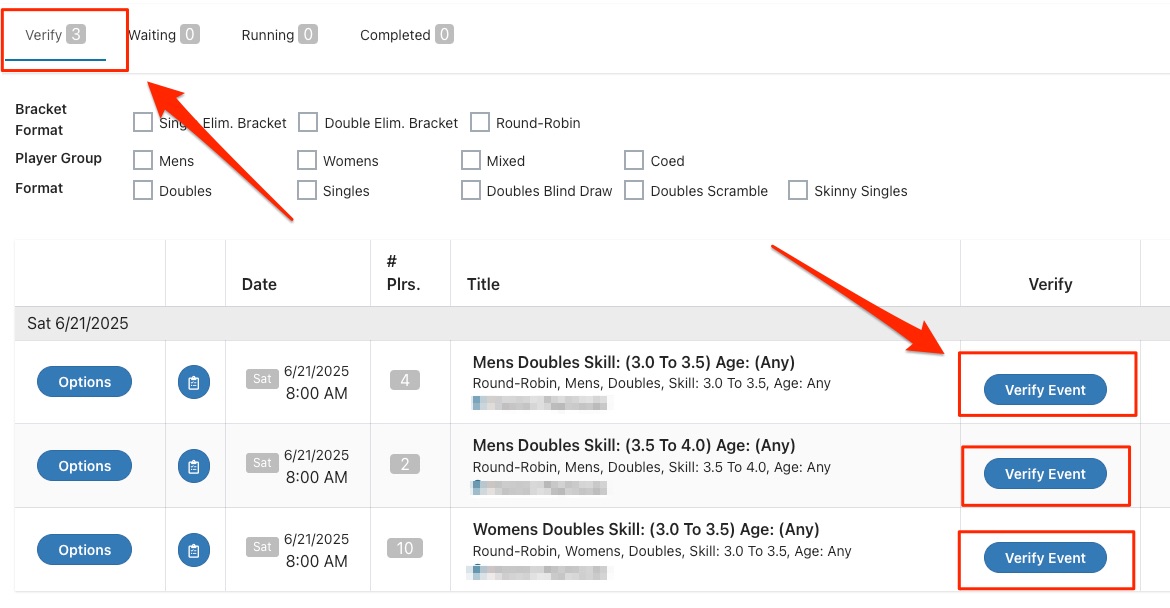Open the Completed tab
The height and width of the screenshot is (608, 1170).
click(x=406, y=35)
